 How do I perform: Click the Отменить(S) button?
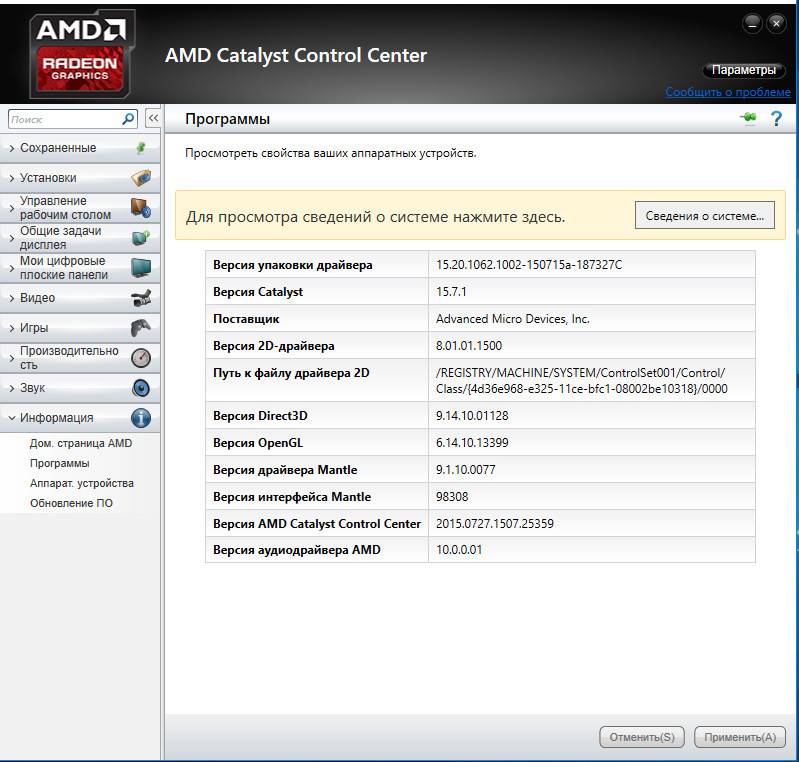(x=642, y=737)
